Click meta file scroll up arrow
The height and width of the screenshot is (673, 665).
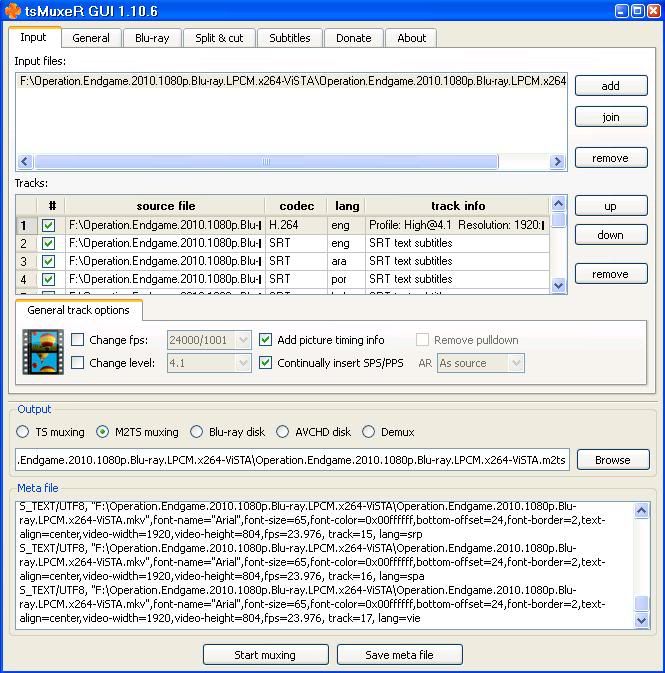pyautogui.click(x=641, y=510)
